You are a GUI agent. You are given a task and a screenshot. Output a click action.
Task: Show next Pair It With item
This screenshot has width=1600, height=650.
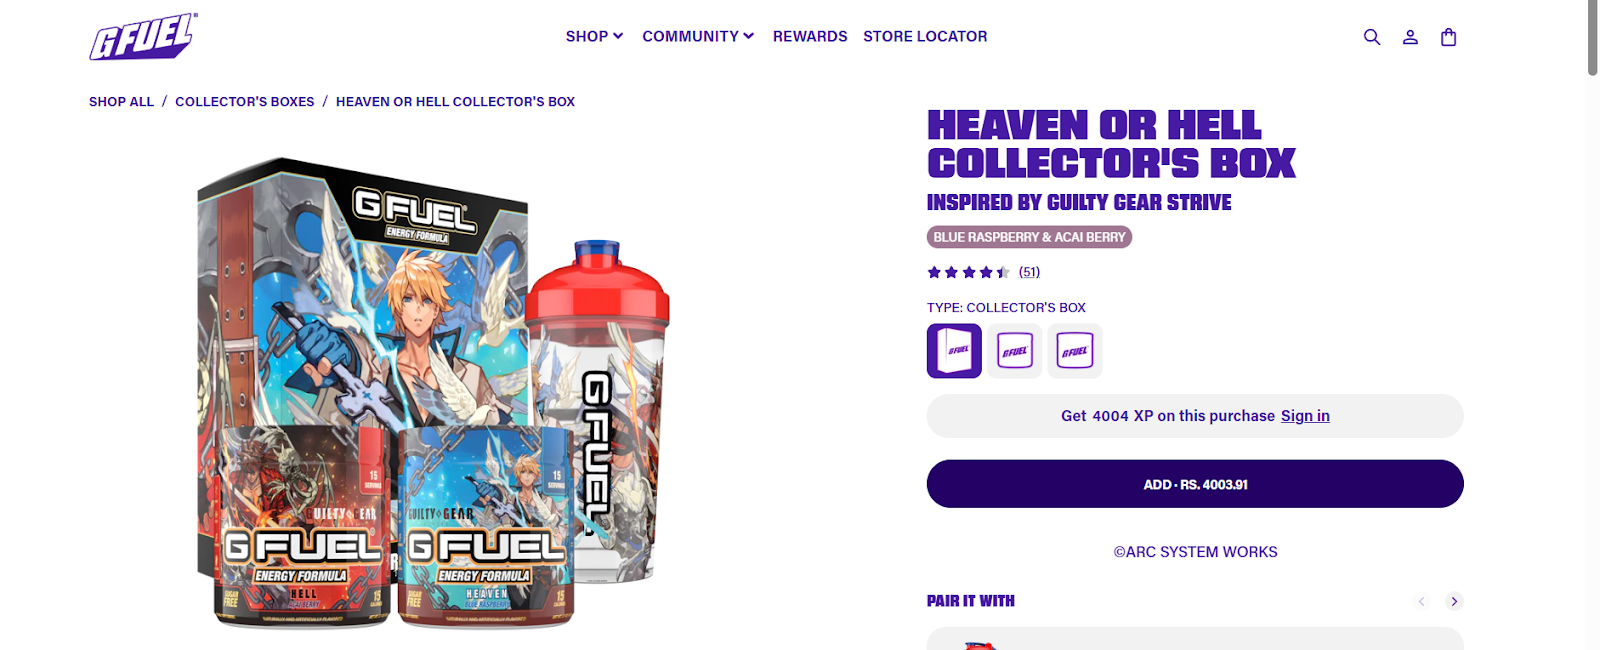1454,601
